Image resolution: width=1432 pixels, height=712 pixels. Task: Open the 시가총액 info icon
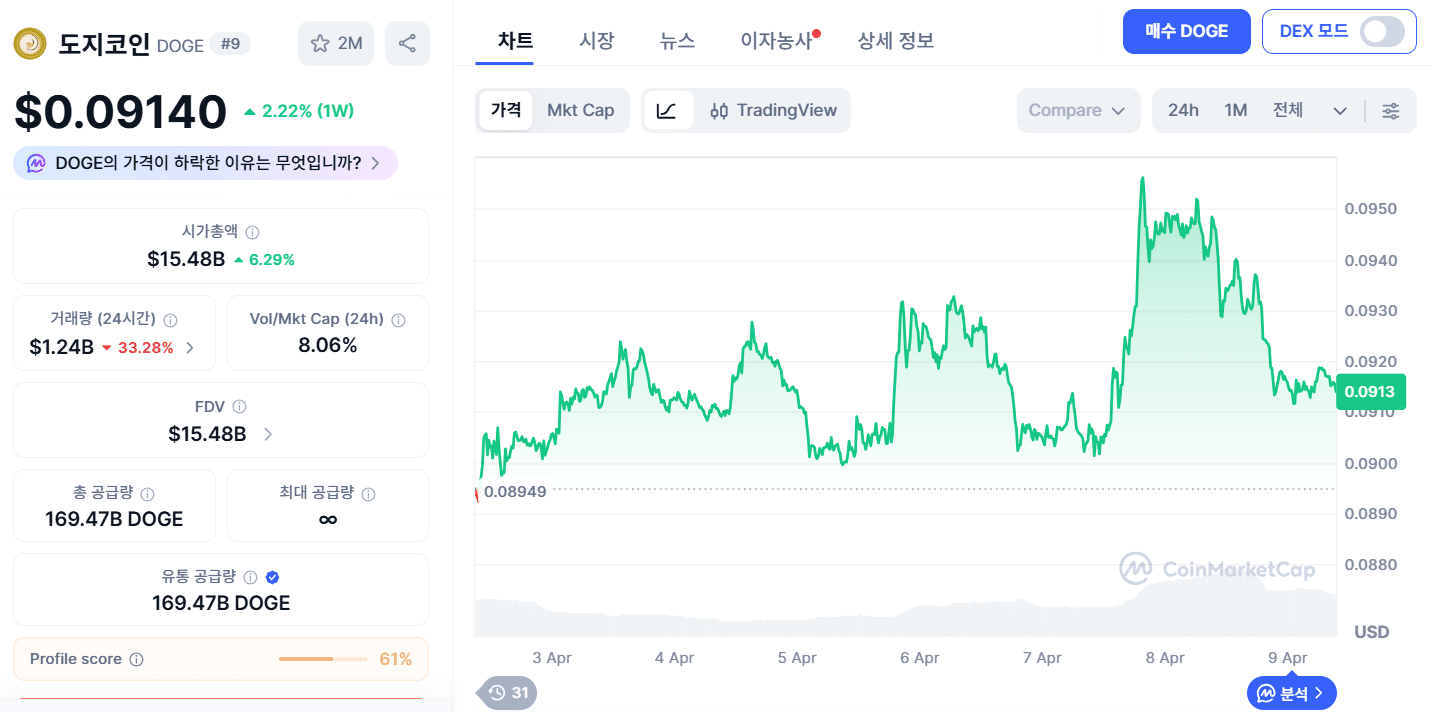point(252,231)
